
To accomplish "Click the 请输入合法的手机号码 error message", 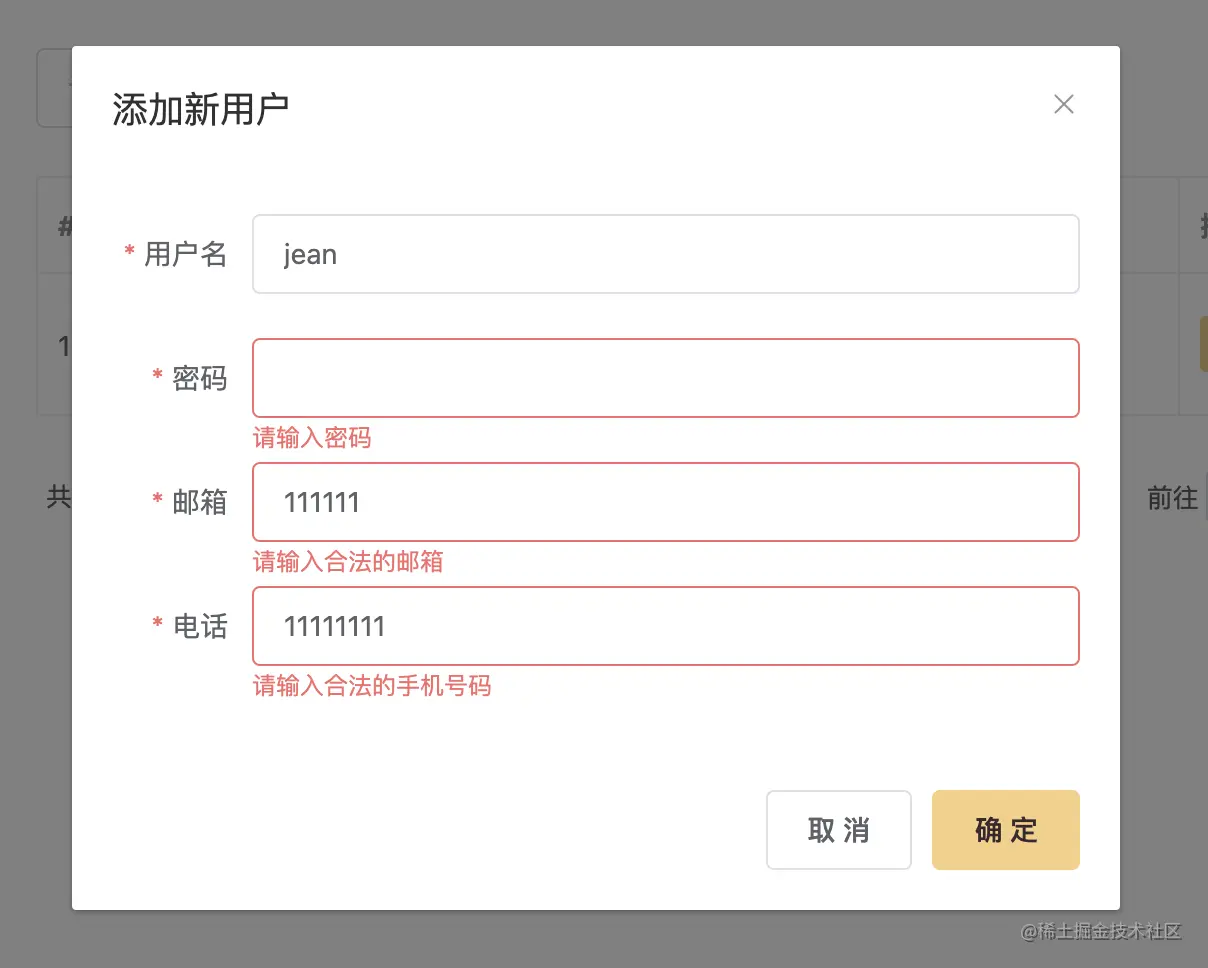I will click(x=372, y=686).
